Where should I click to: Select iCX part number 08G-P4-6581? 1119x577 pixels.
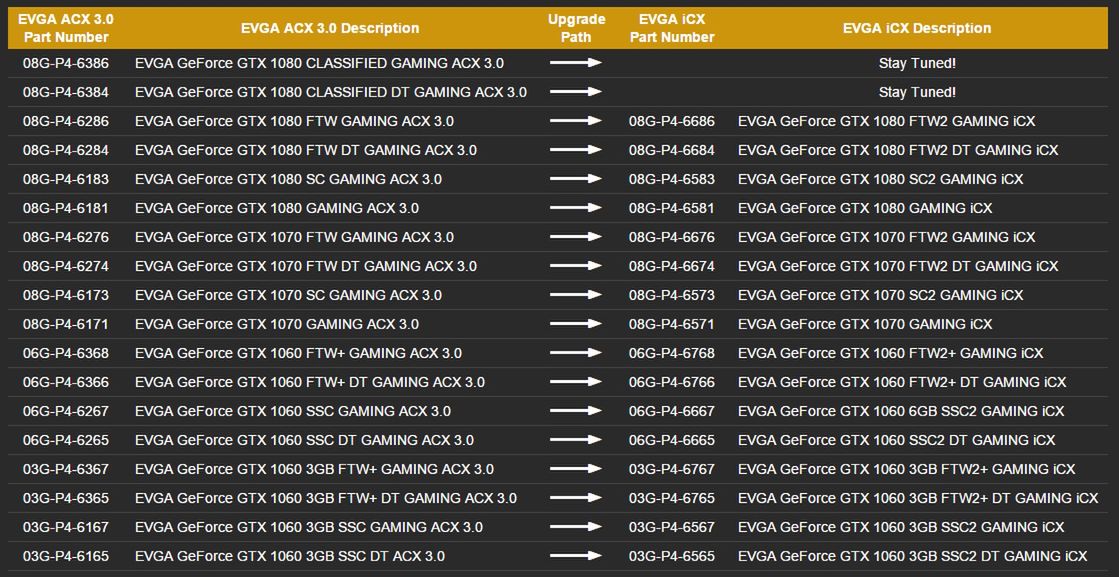[672, 208]
